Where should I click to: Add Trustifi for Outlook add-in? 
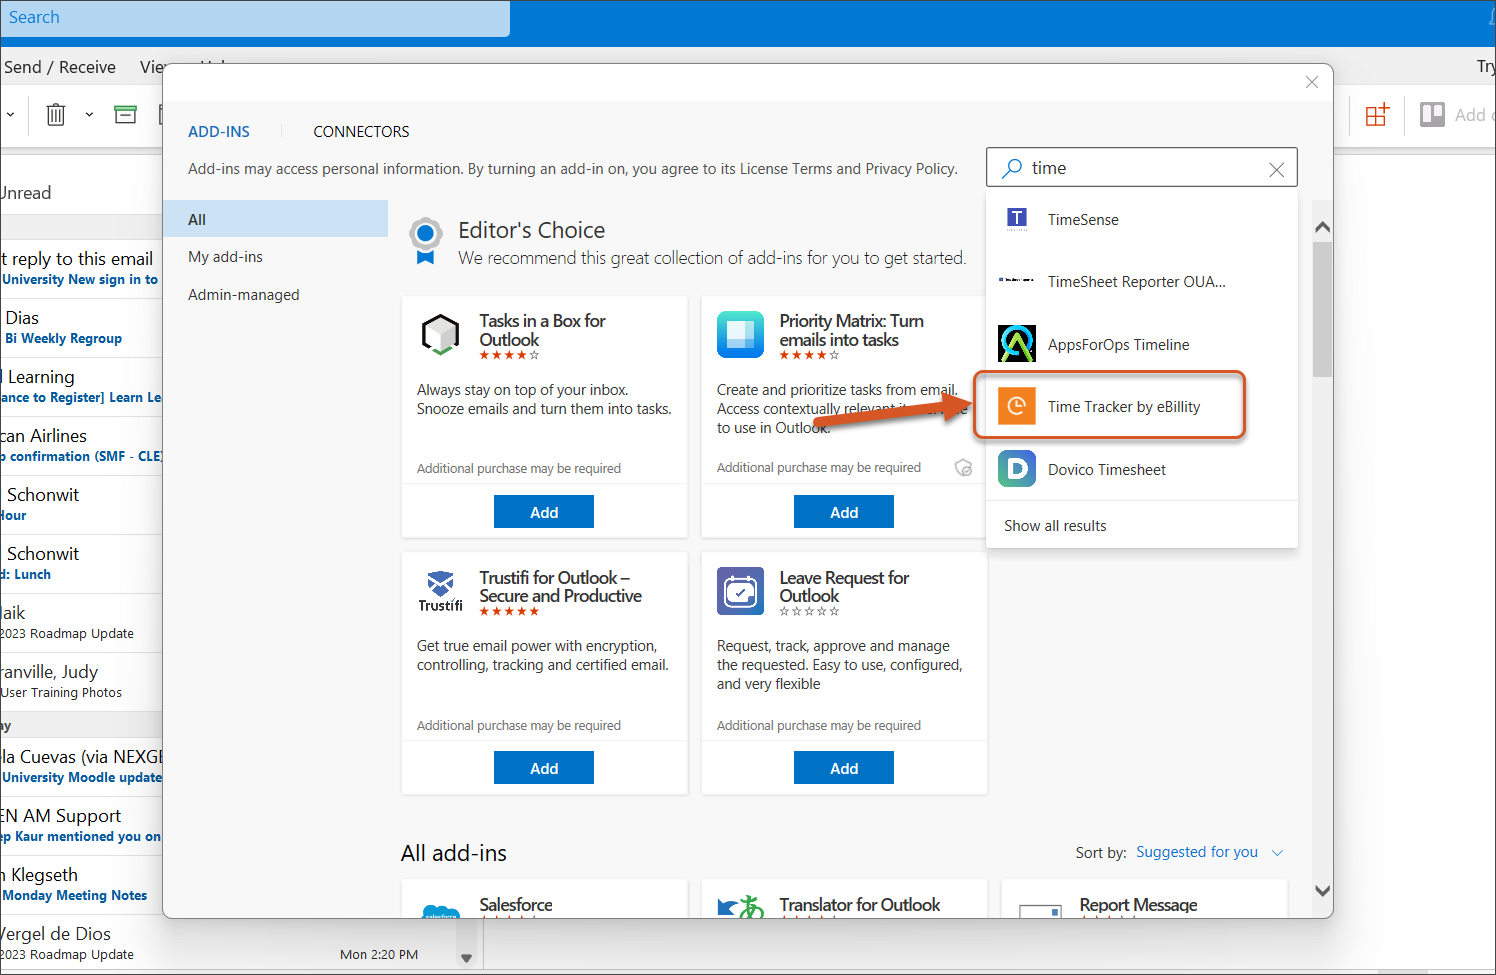tap(544, 768)
